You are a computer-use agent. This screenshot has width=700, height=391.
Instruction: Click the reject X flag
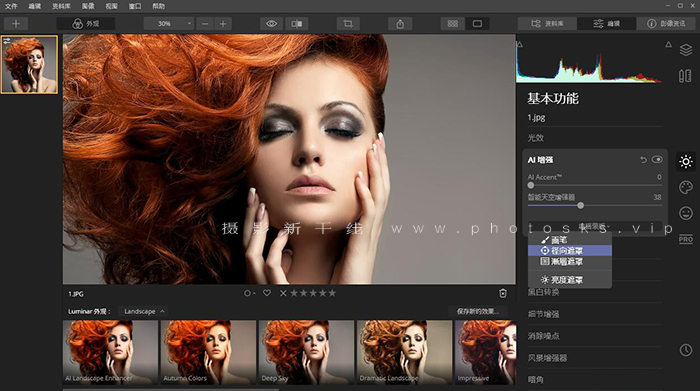283,293
